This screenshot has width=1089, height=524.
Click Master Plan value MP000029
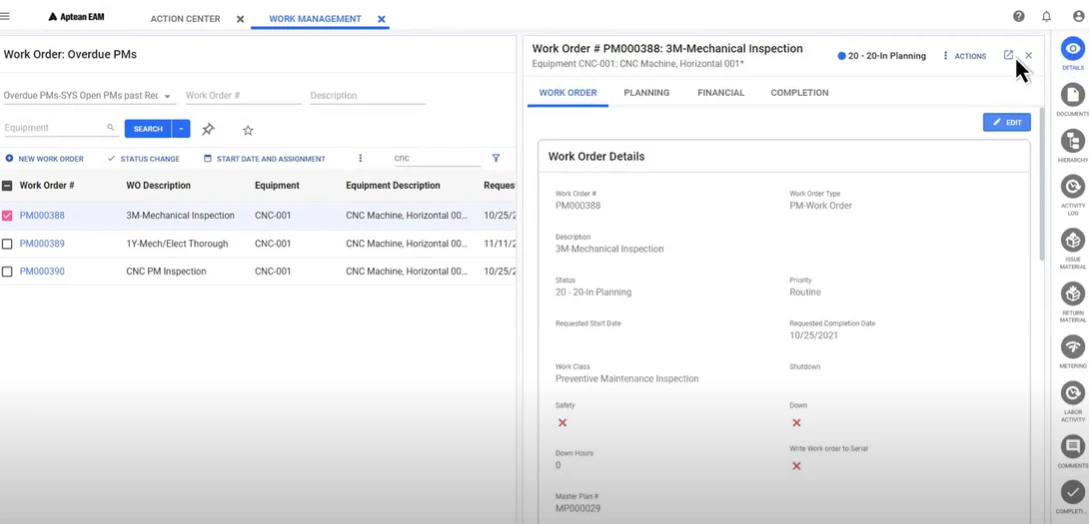pos(578,509)
